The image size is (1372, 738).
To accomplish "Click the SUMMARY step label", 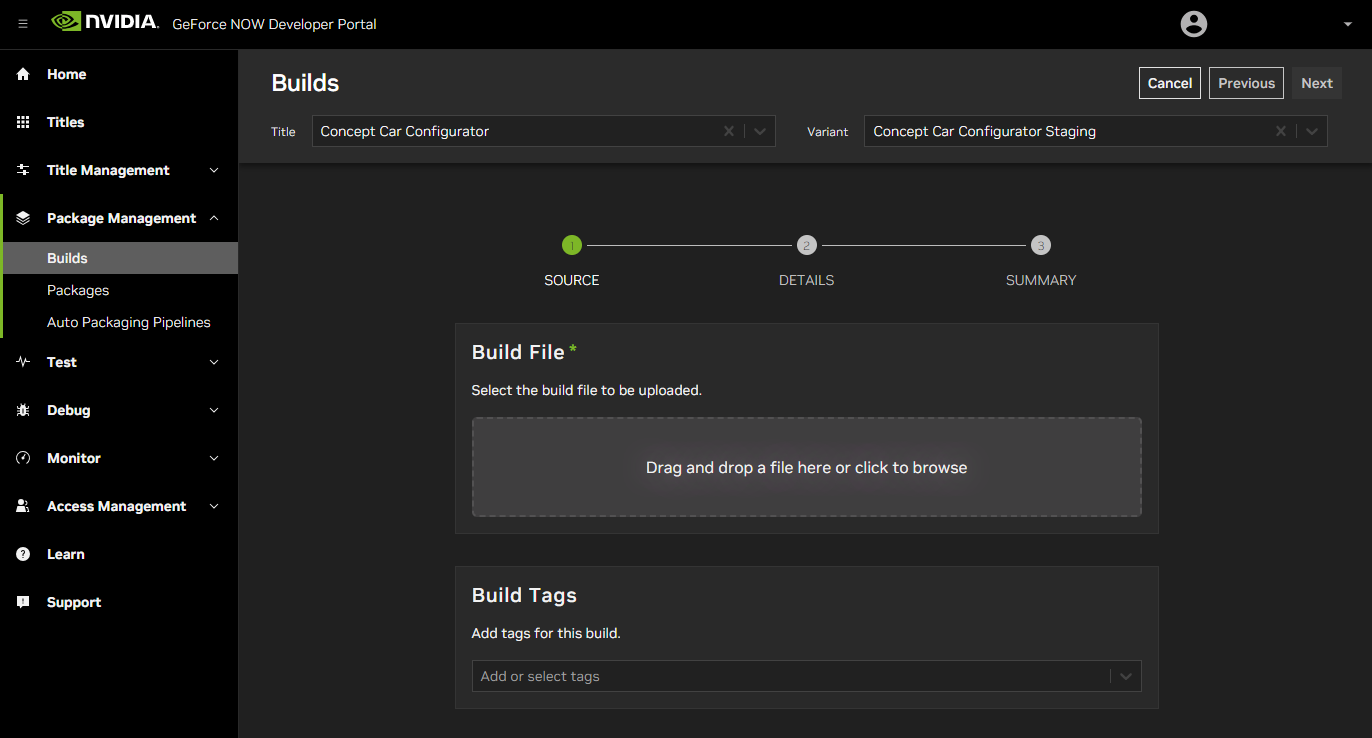I will [1041, 280].
